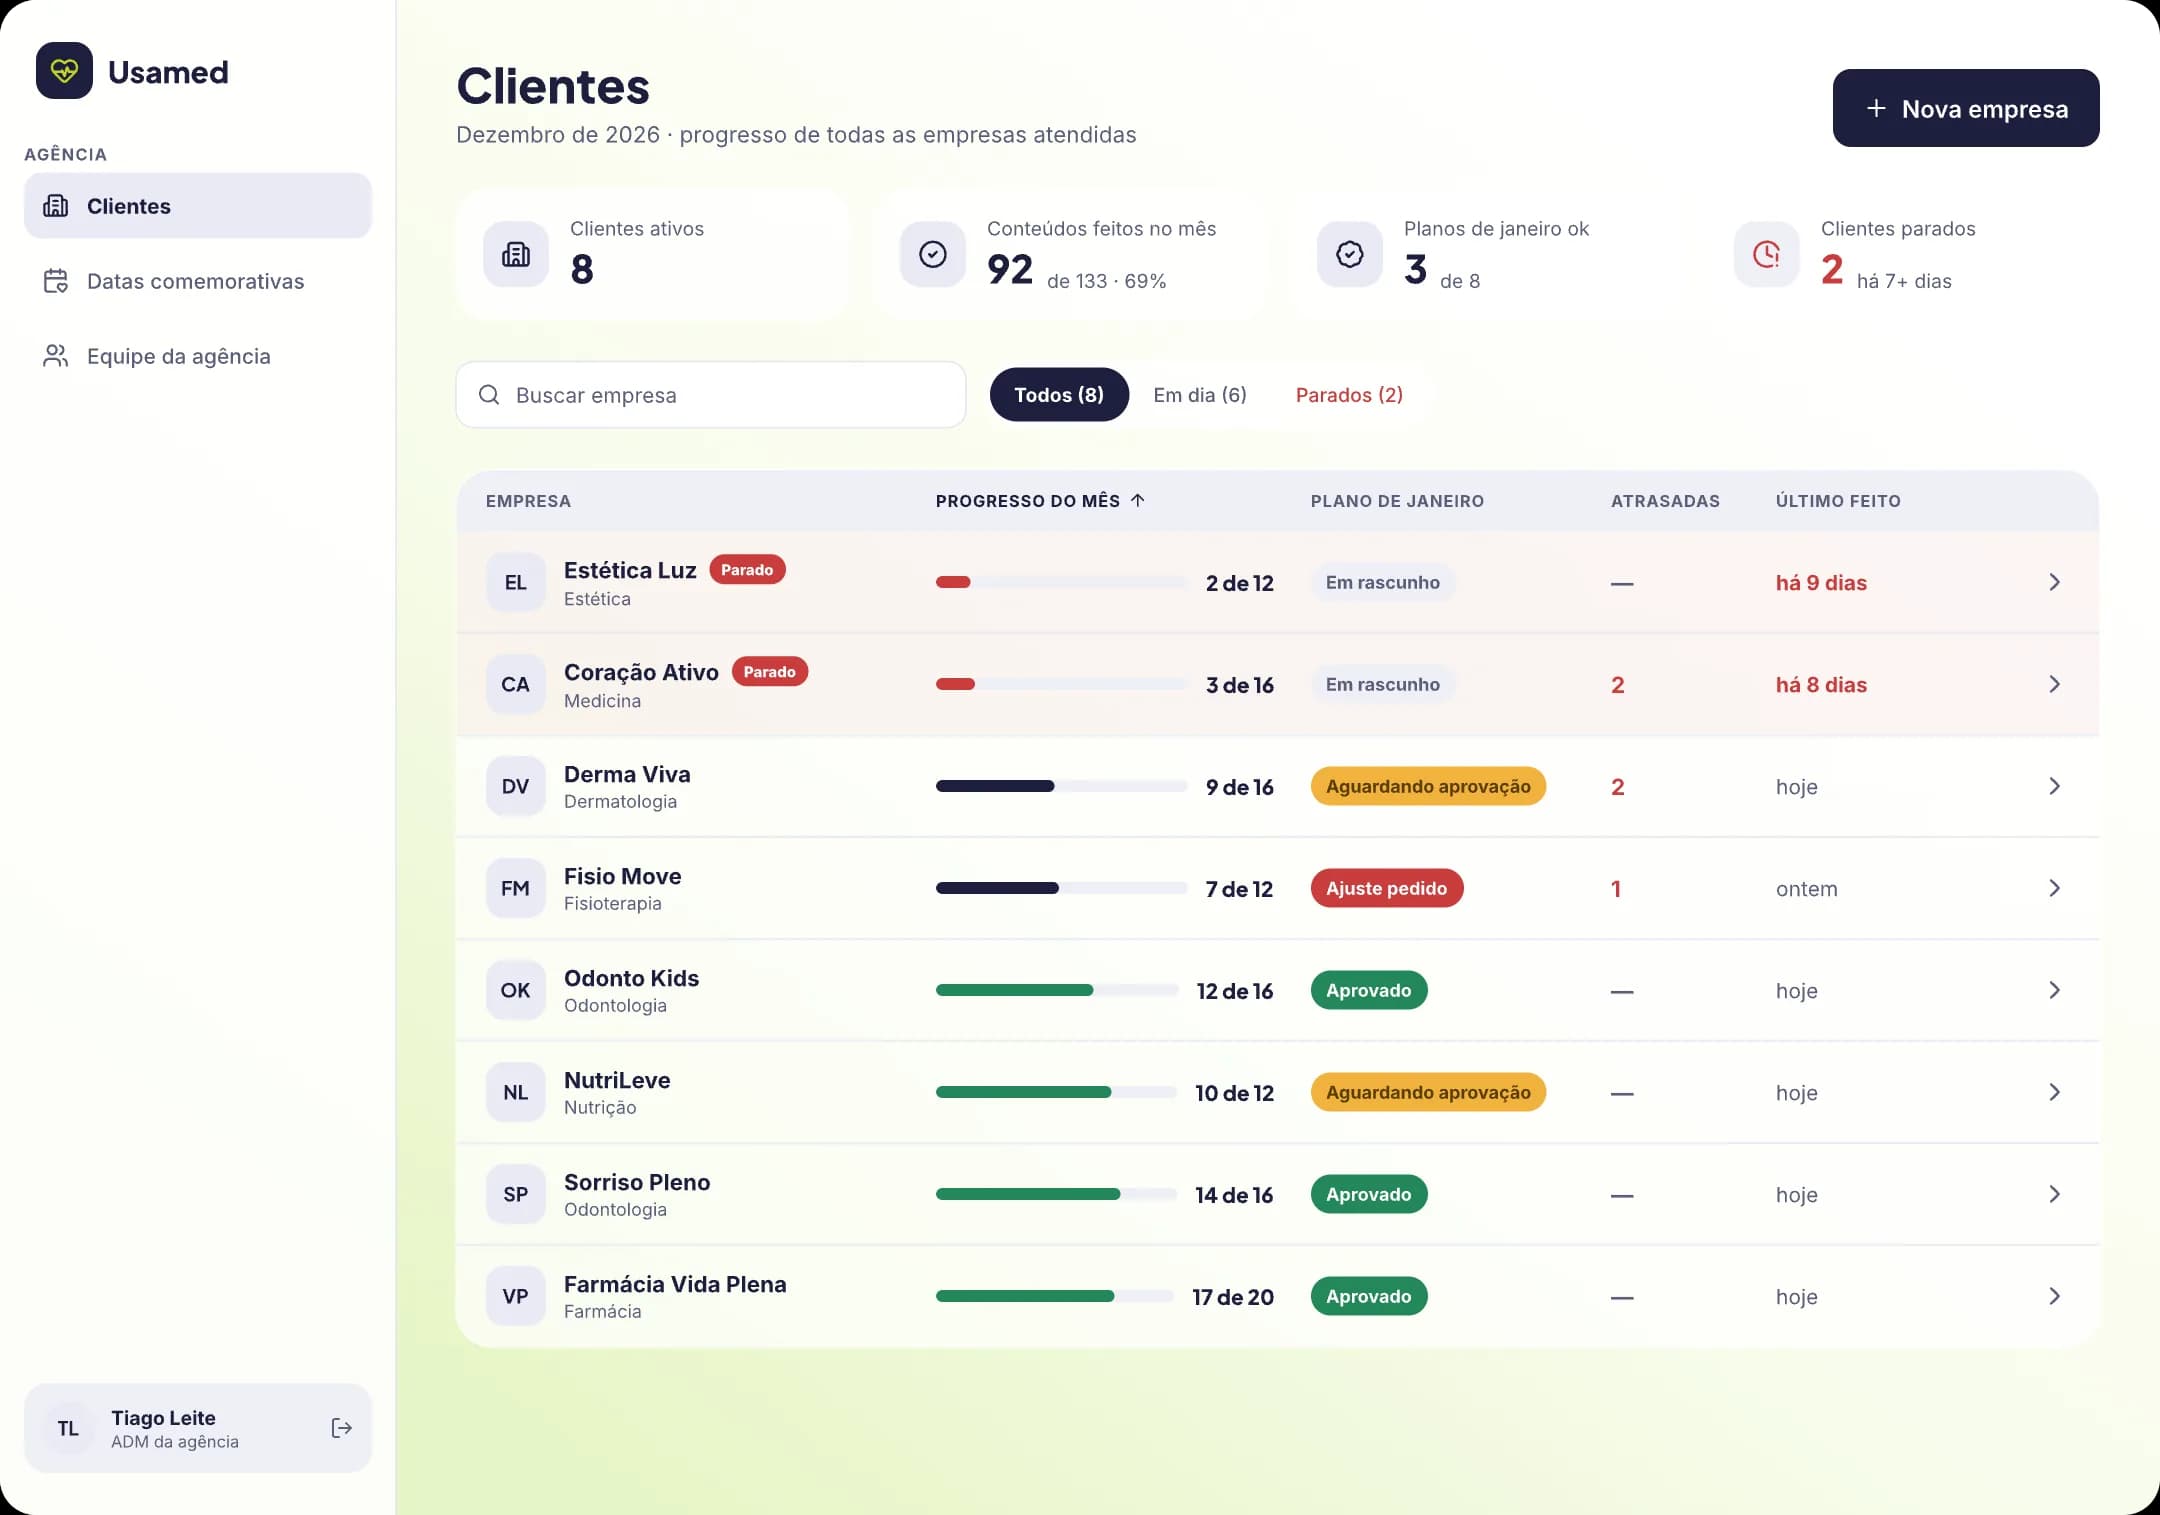The image size is (2160, 1515).
Task: Open Estética Luz row chevron
Action: [x=2054, y=582]
